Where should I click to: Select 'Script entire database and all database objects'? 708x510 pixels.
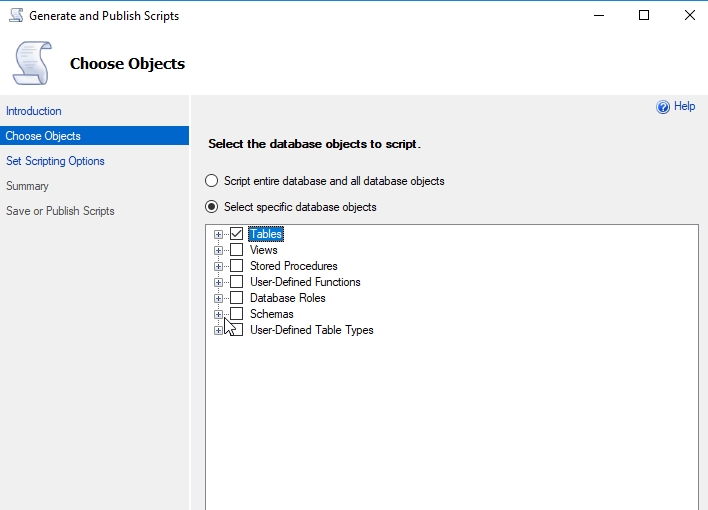click(211, 181)
